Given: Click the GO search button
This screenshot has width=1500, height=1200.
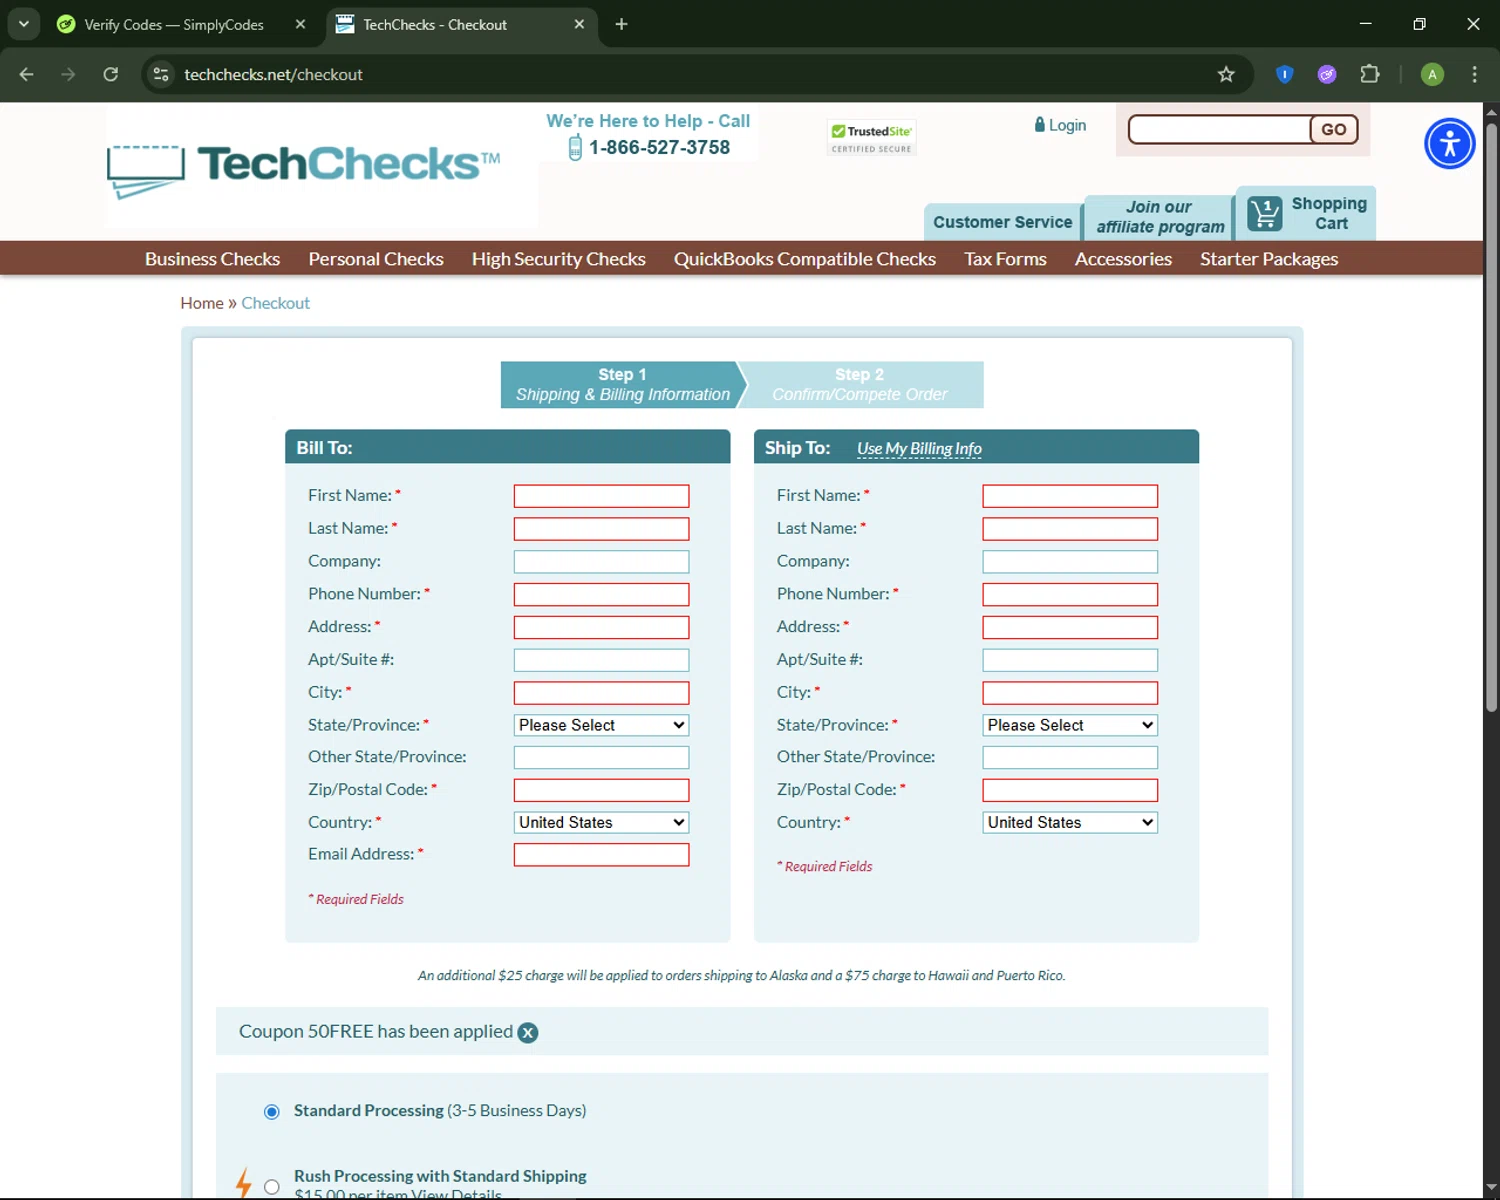Looking at the screenshot, I should pos(1334,129).
